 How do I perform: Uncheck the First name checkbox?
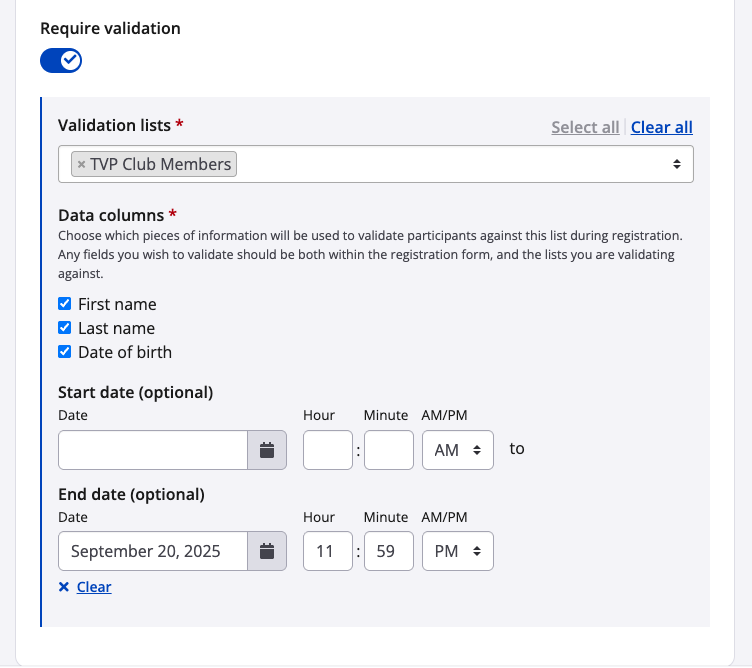[x=65, y=304]
